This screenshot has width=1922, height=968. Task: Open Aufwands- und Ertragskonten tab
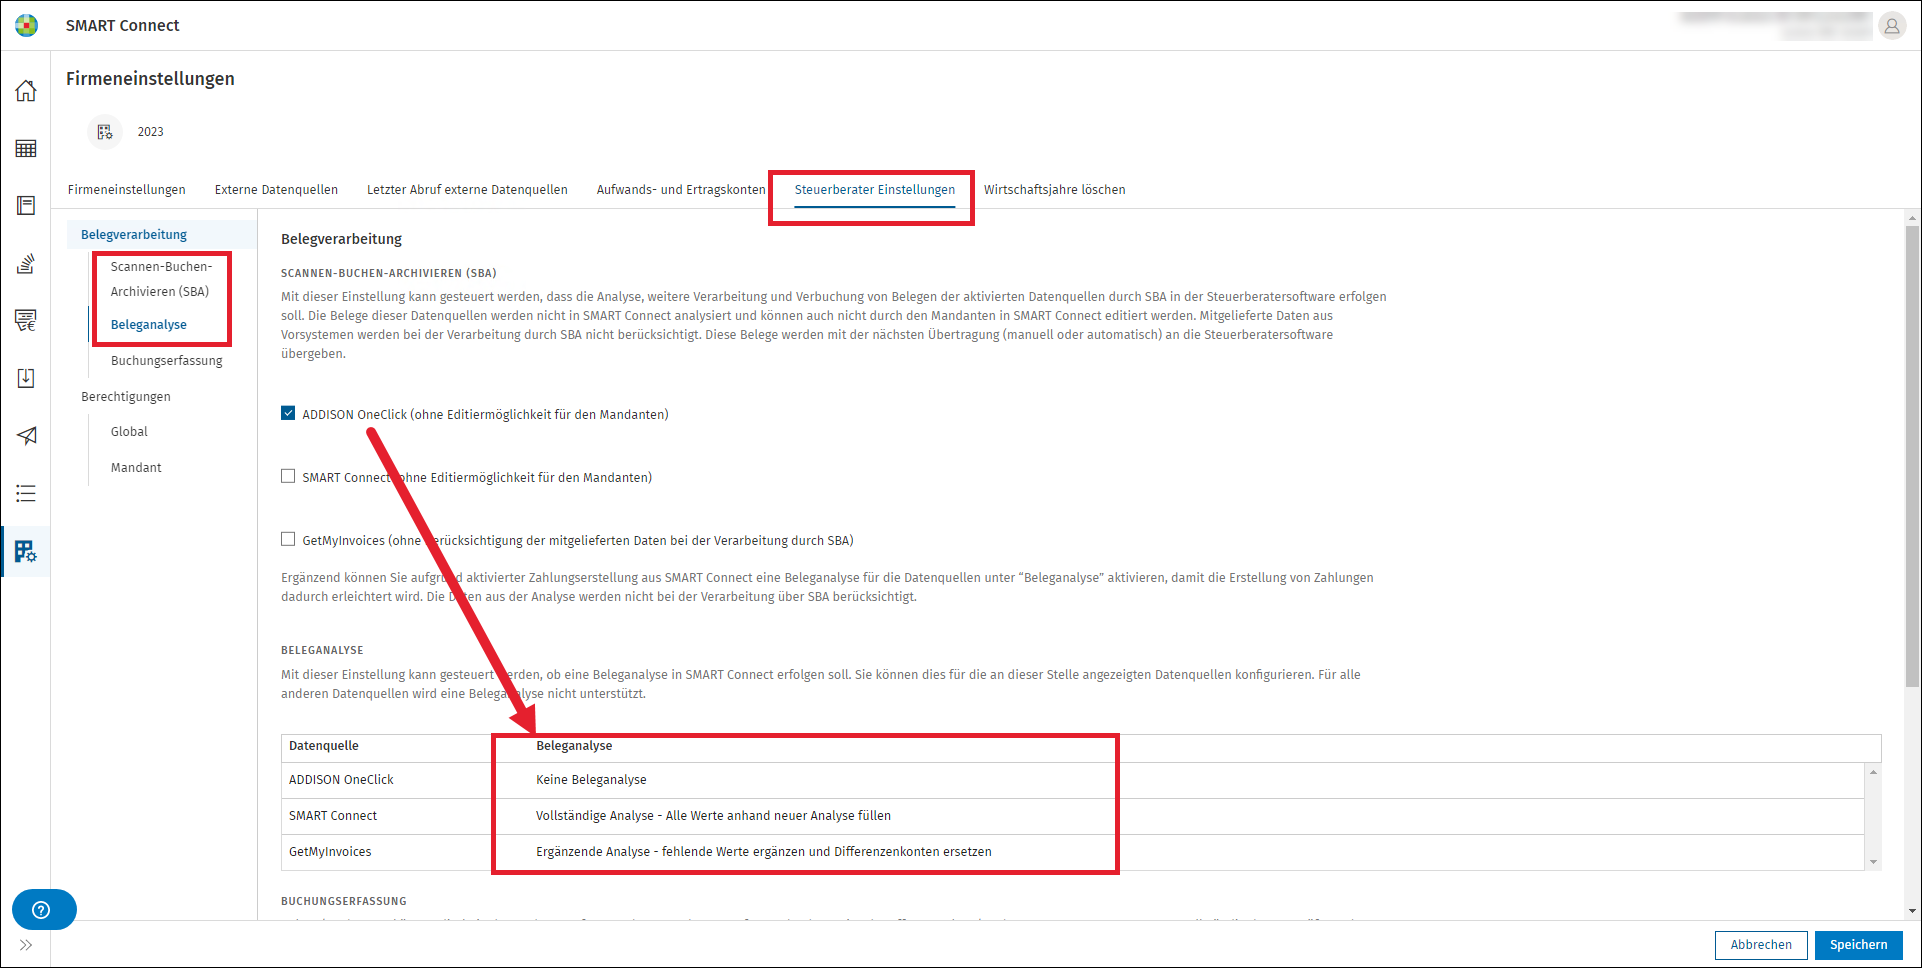click(x=681, y=190)
